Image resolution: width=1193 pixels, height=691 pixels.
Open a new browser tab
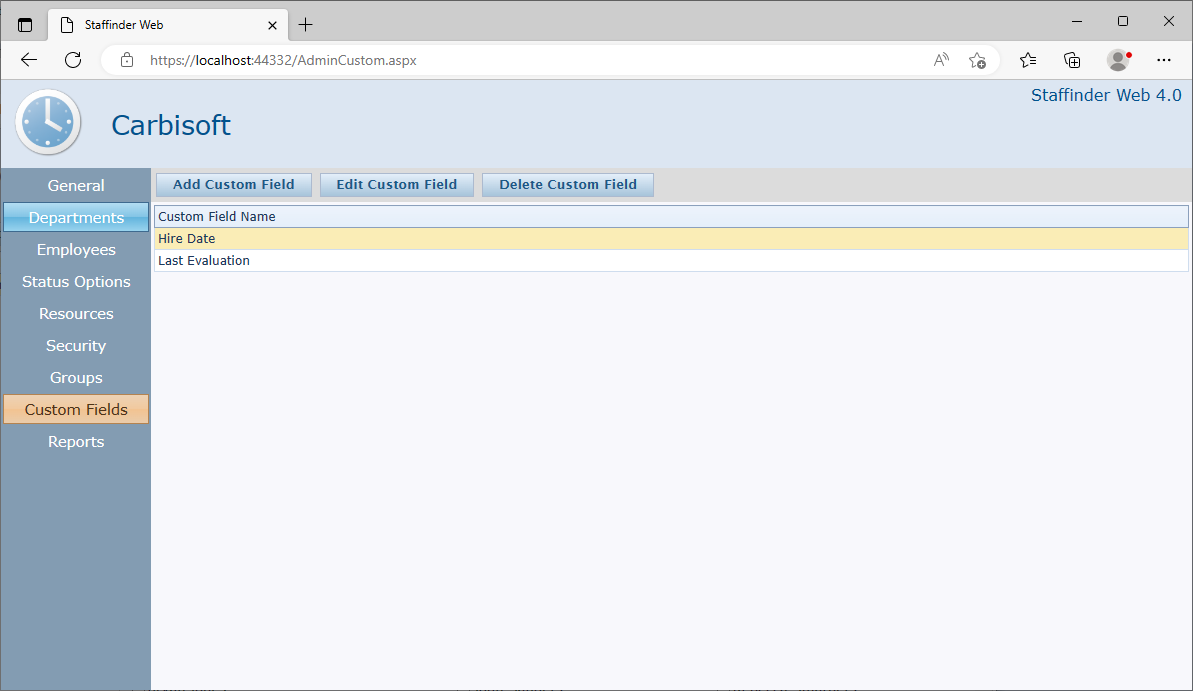coord(306,24)
